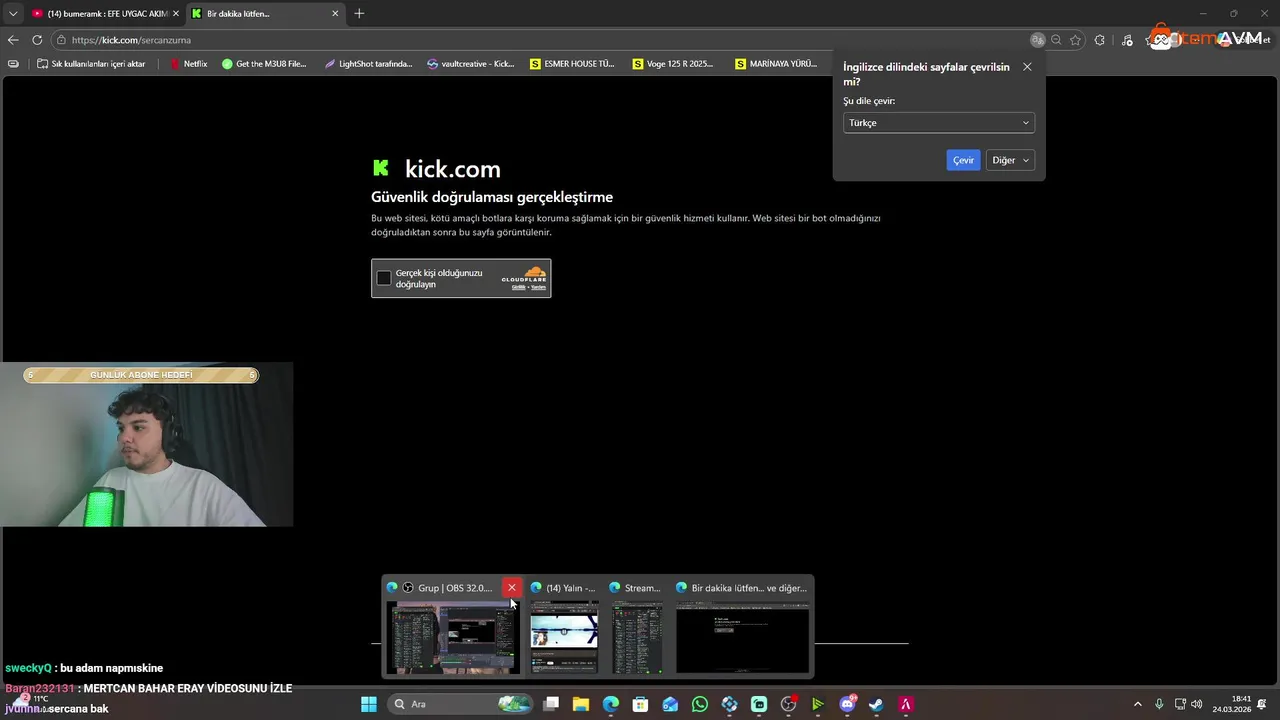Viewport: 1280px width, 720px height.
Task: Expand the 'Diğer' options dropdown
Action: pyautogui.click(x=1010, y=160)
